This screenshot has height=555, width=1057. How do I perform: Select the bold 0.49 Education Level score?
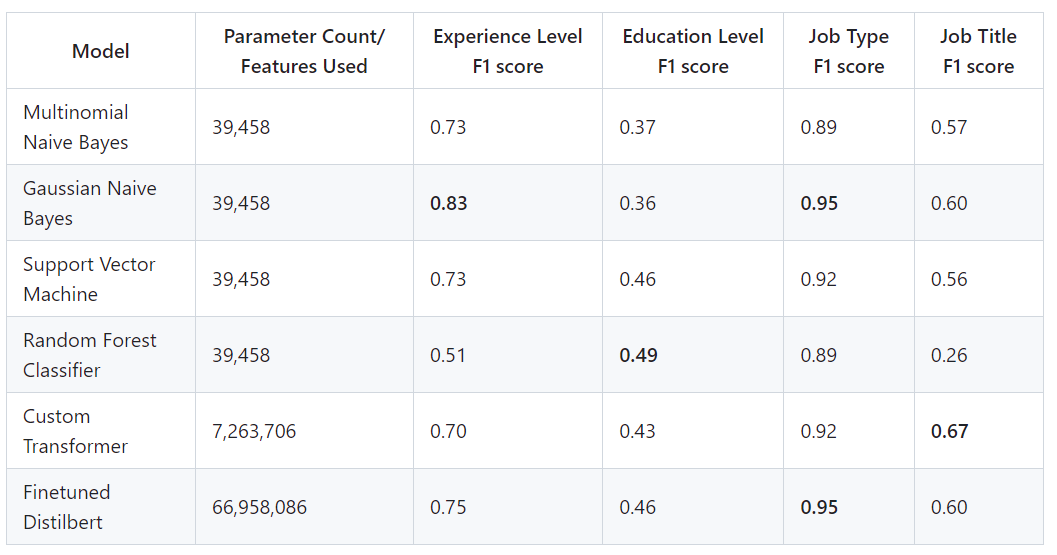[x=638, y=355]
